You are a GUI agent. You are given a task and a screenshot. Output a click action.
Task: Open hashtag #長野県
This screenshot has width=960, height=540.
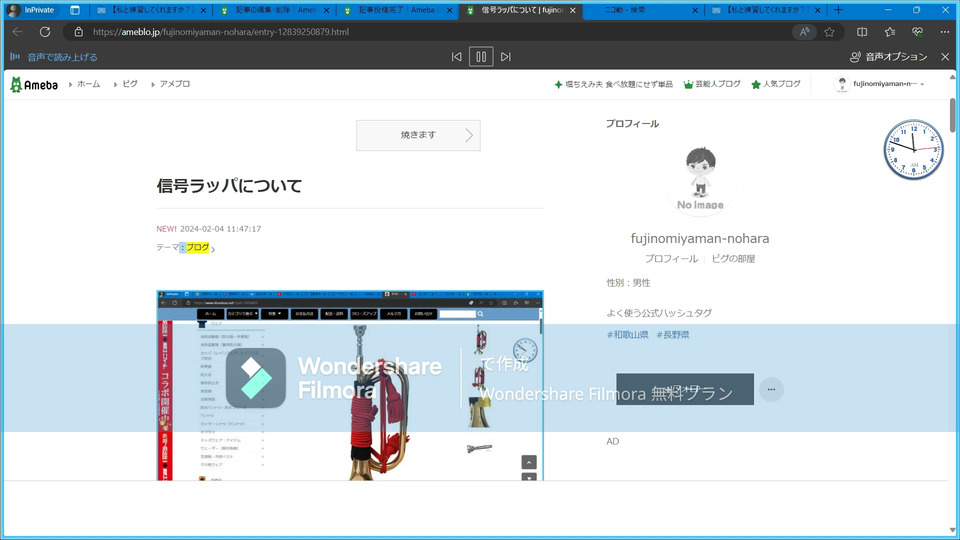(x=673, y=335)
